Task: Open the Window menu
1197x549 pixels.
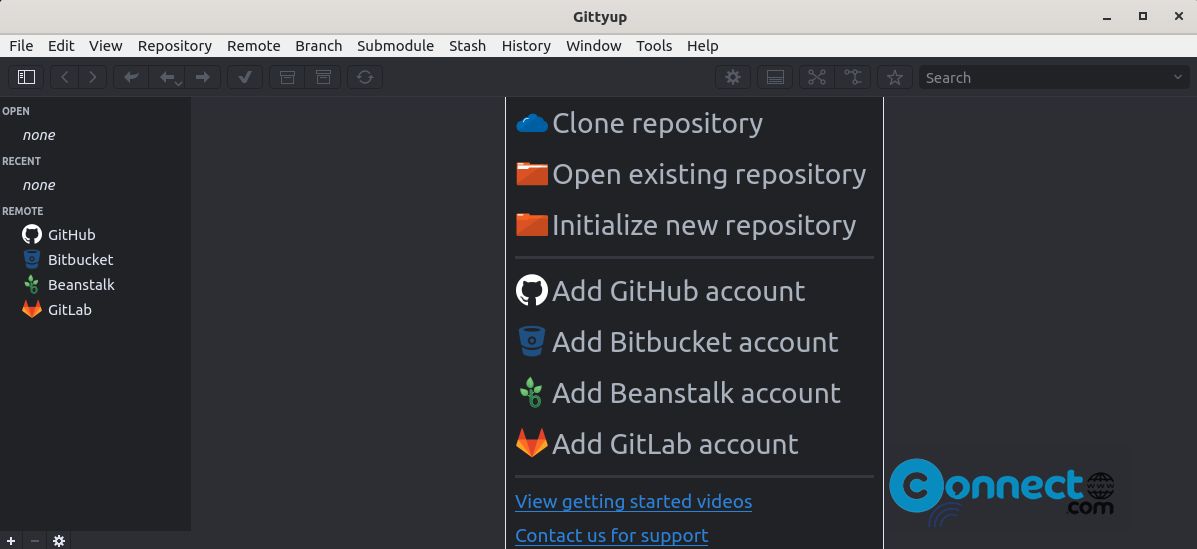Action: pos(593,46)
